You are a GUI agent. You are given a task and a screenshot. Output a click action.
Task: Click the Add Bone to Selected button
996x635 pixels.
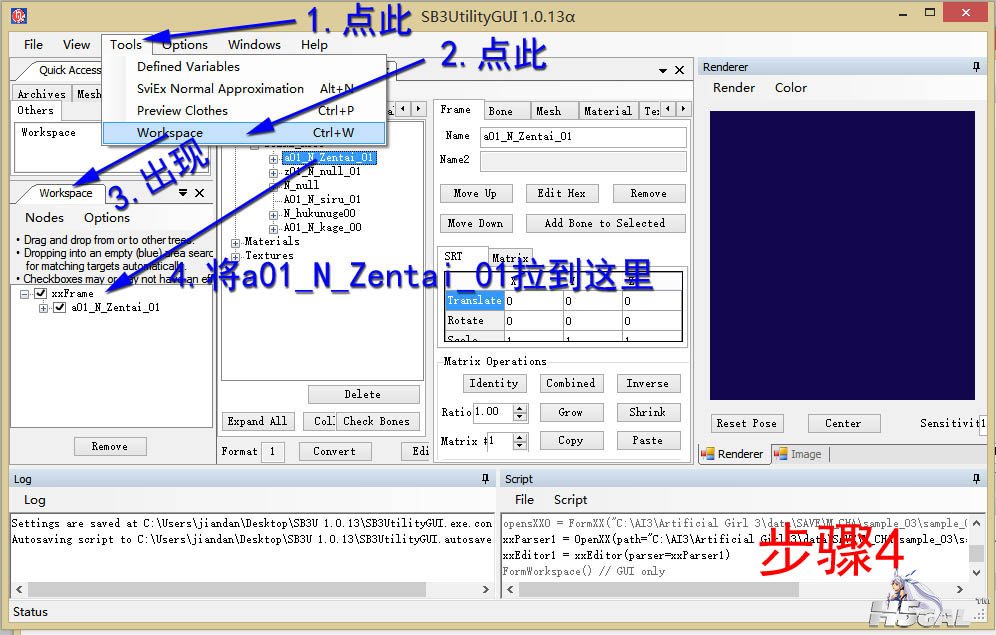[605, 223]
